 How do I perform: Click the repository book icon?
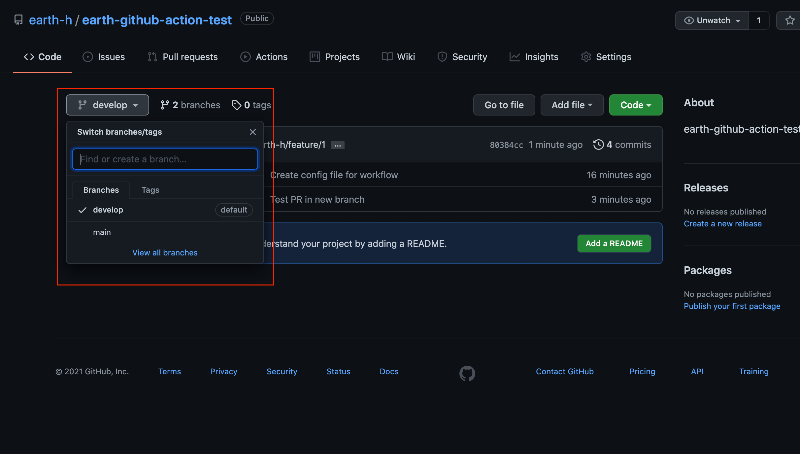(x=18, y=20)
